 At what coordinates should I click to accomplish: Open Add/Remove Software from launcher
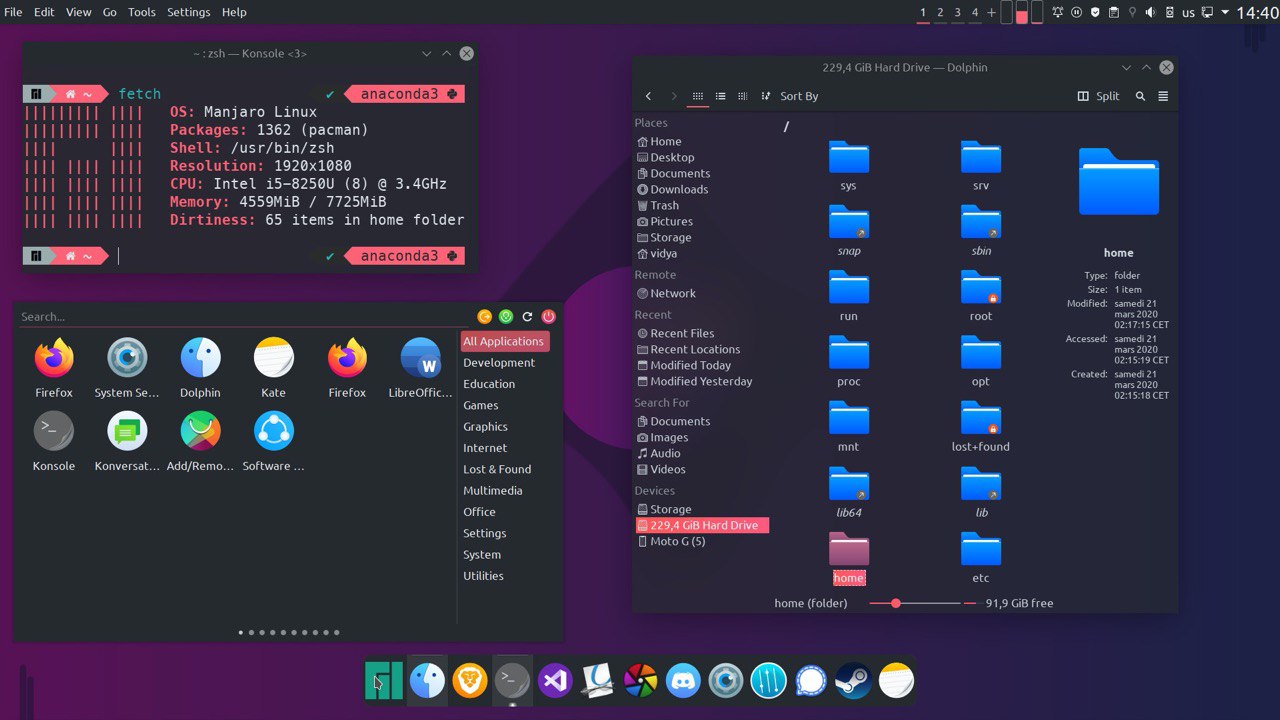coord(200,431)
